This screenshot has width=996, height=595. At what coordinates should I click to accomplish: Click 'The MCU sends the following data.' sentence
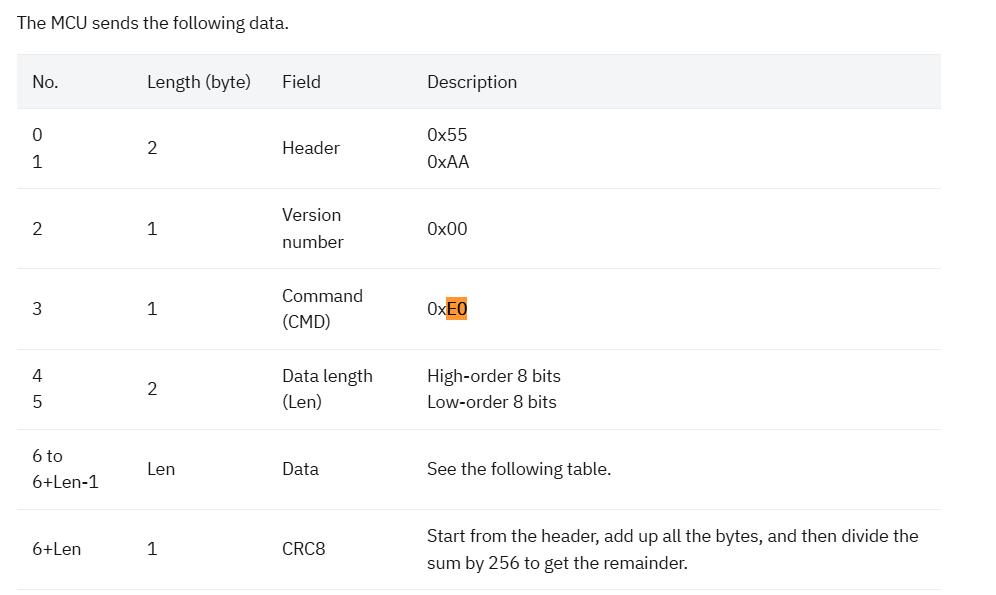coord(152,23)
